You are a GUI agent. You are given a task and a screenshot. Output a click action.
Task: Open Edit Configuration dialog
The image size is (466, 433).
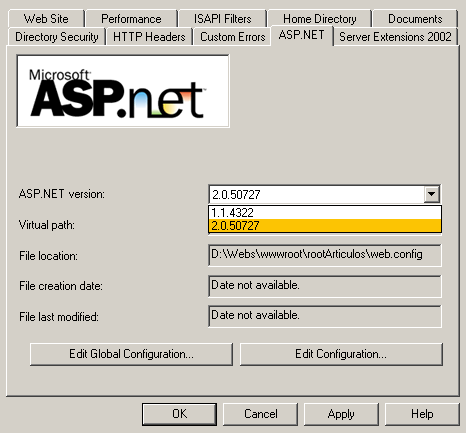point(341,354)
